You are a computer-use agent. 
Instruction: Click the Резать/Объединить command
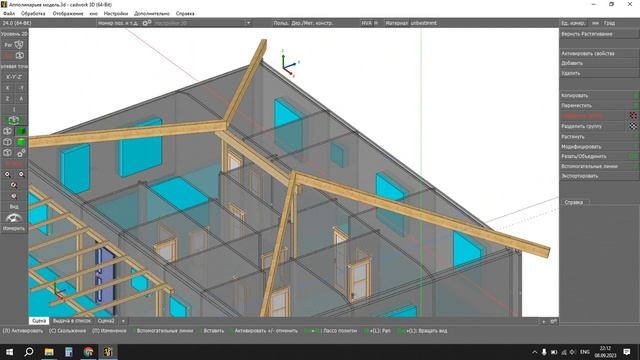pos(598,156)
